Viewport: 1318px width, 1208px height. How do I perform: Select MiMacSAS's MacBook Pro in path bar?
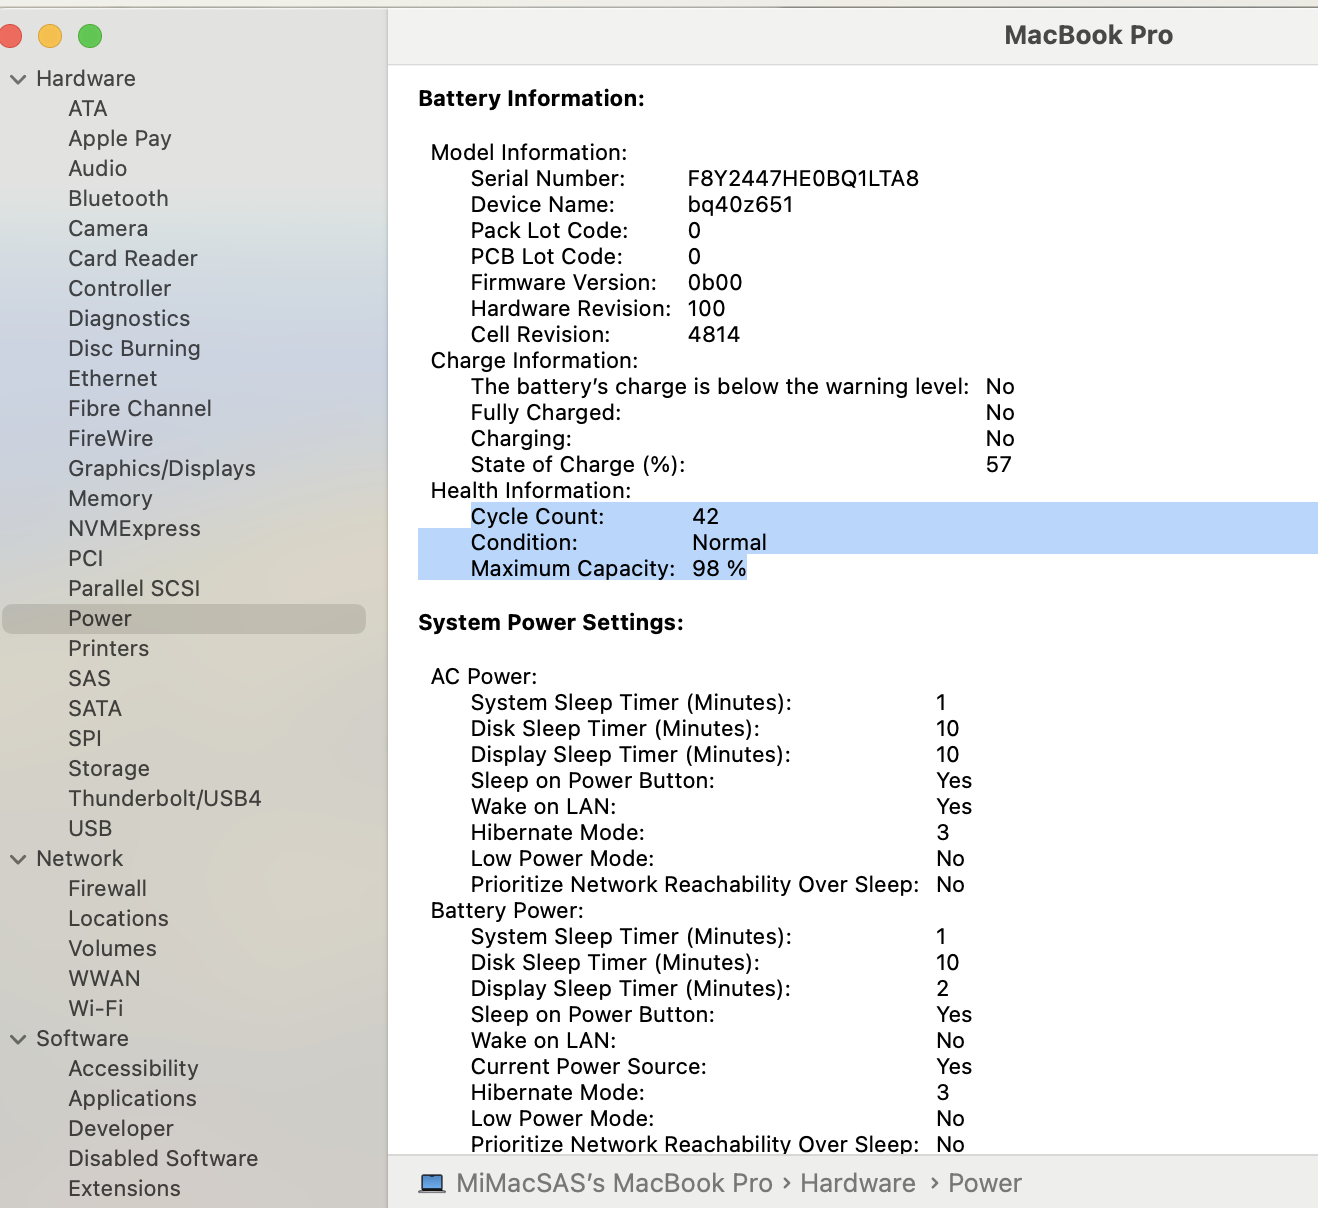(x=614, y=1183)
